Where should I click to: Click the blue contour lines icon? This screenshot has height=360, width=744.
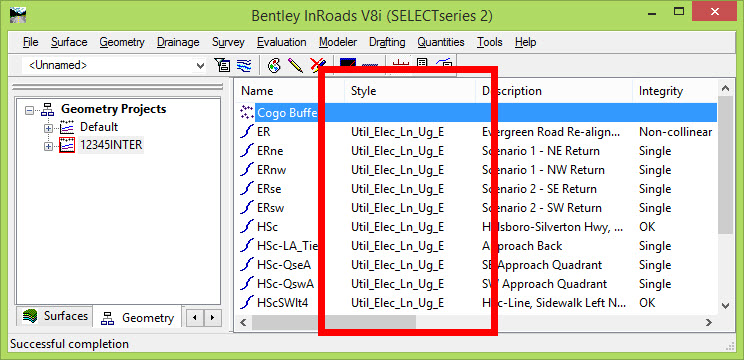click(x=244, y=65)
